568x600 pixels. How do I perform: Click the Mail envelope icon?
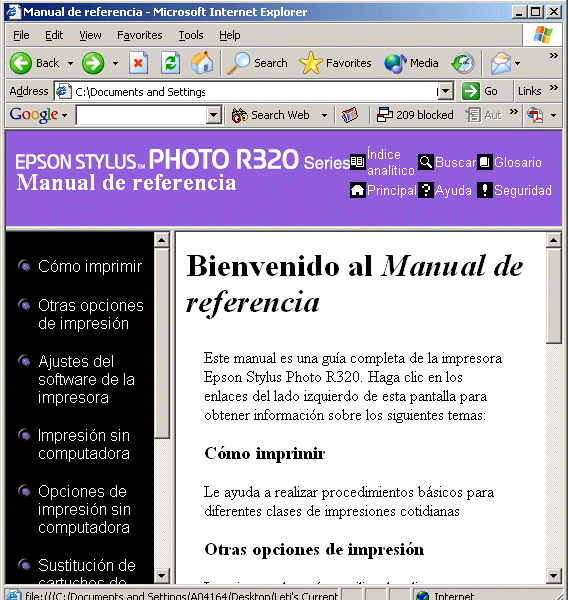[x=501, y=63]
